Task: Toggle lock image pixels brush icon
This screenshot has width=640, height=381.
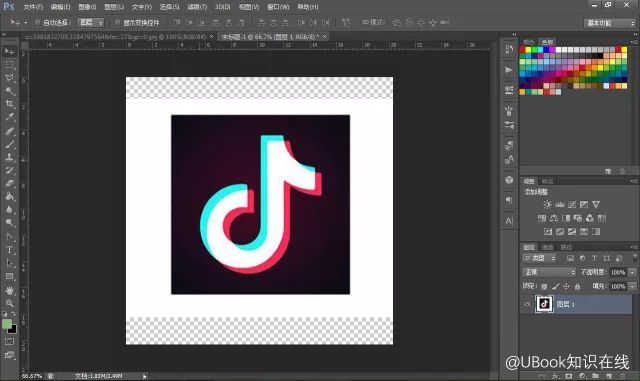Action: coord(555,287)
